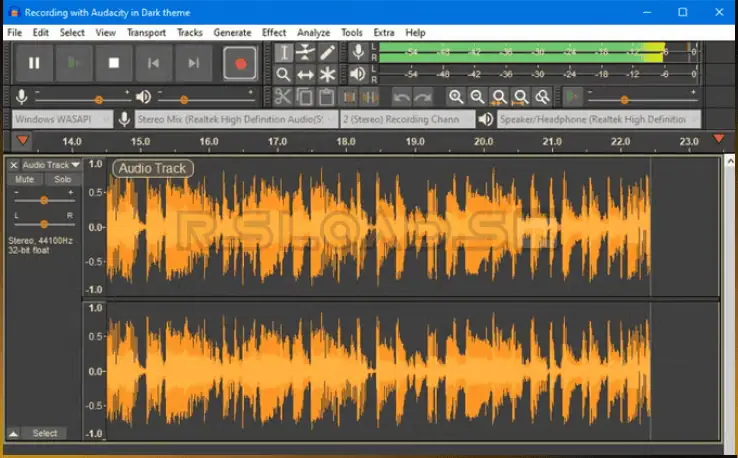Click the Undo arrow
The width and height of the screenshot is (738, 458).
[x=401, y=97]
